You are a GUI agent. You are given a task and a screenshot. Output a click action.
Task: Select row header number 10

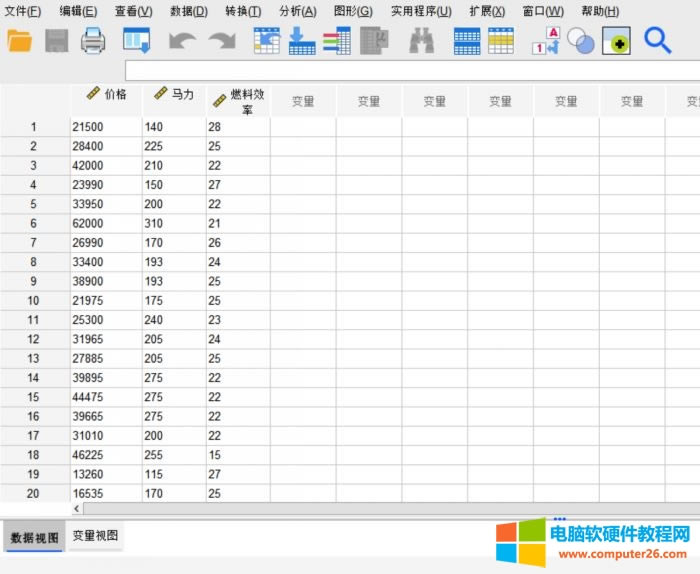click(x=34, y=300)
